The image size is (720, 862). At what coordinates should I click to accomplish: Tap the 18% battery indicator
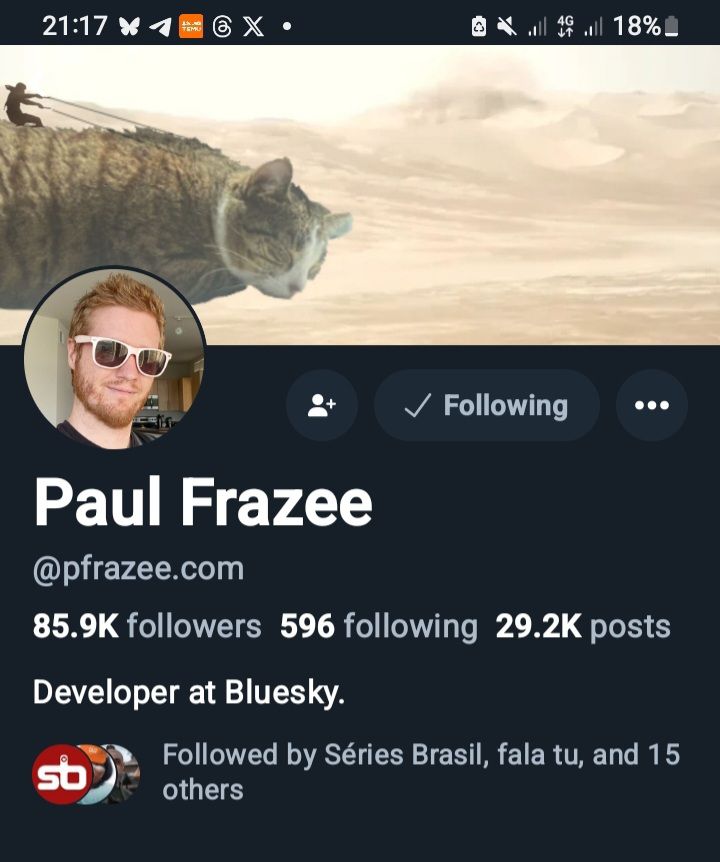point(646,26)
